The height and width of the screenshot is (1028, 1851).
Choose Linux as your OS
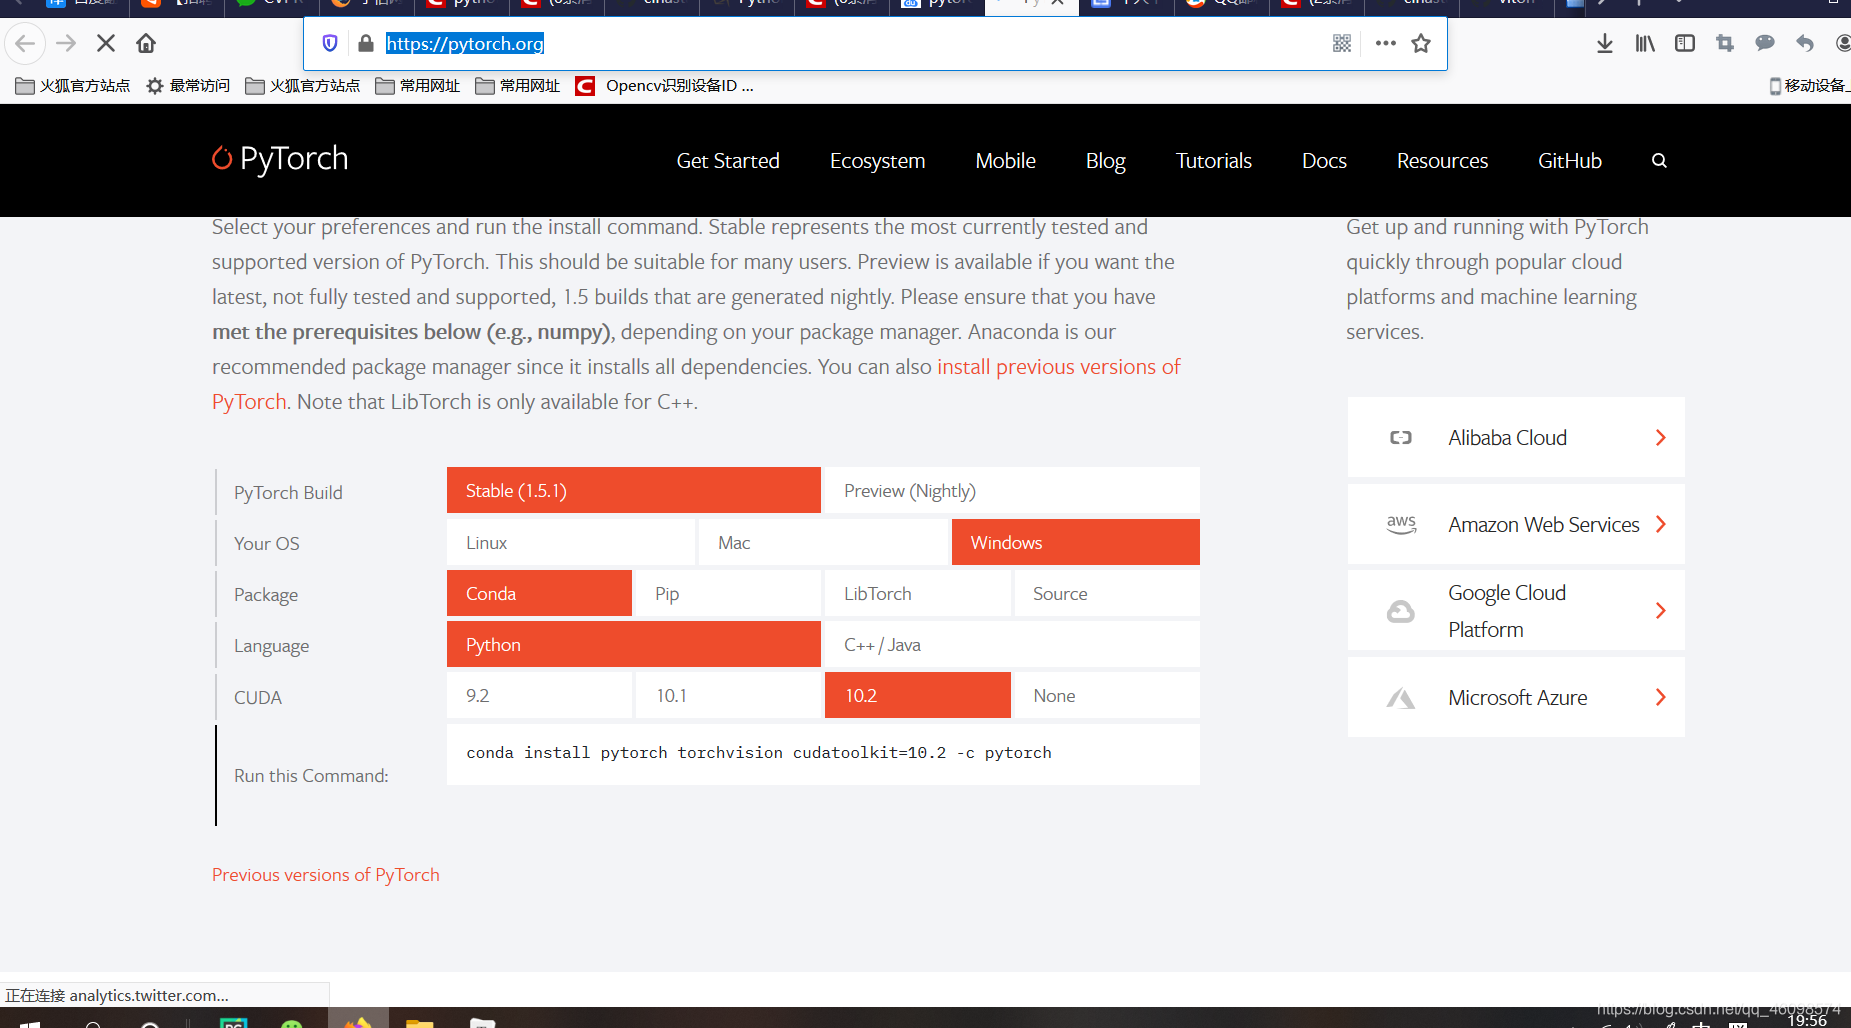coord(571,543)
